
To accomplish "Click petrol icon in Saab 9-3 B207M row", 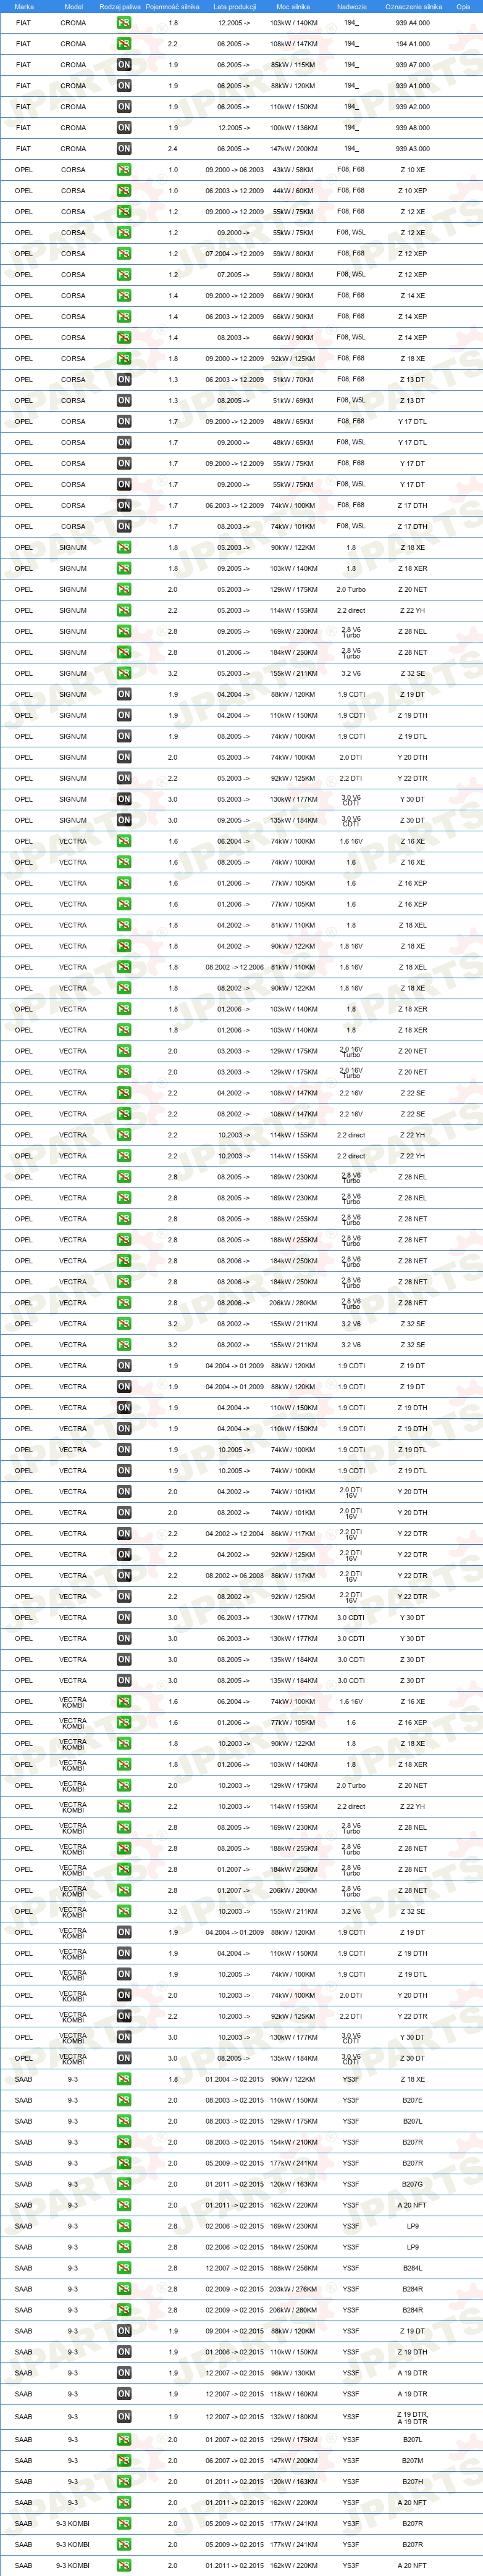I will 123,2460.
